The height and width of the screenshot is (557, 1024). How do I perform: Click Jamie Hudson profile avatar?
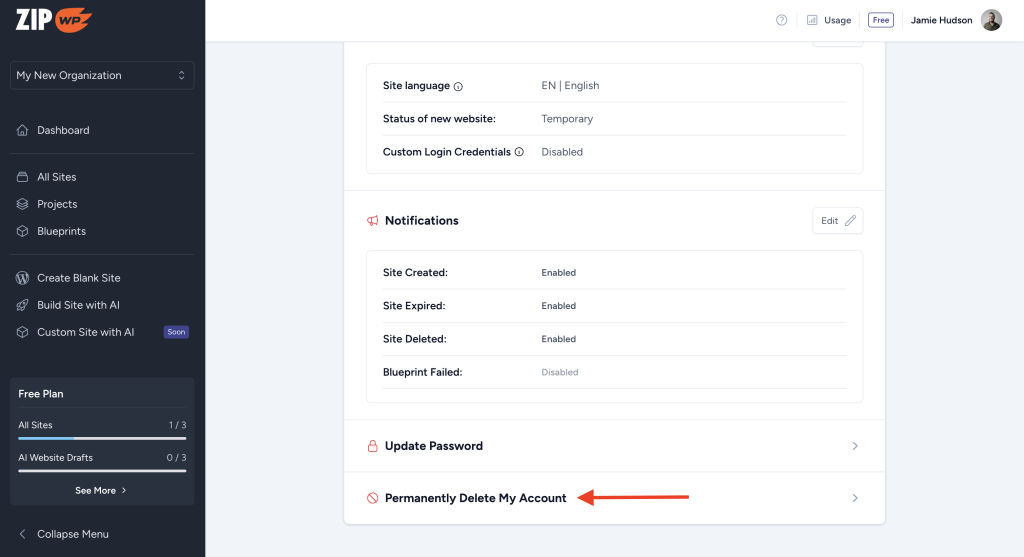tap(990, 20)
